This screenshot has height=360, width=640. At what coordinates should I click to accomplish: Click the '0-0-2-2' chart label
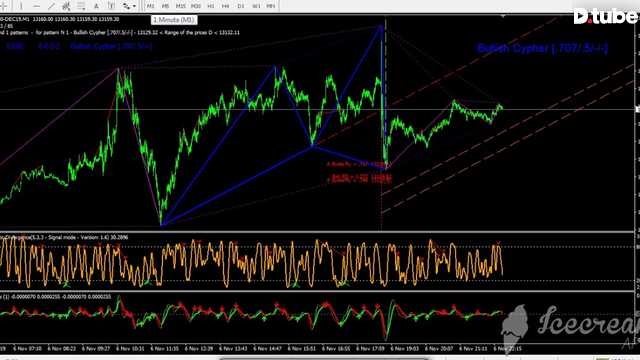(x=49, y=46)
